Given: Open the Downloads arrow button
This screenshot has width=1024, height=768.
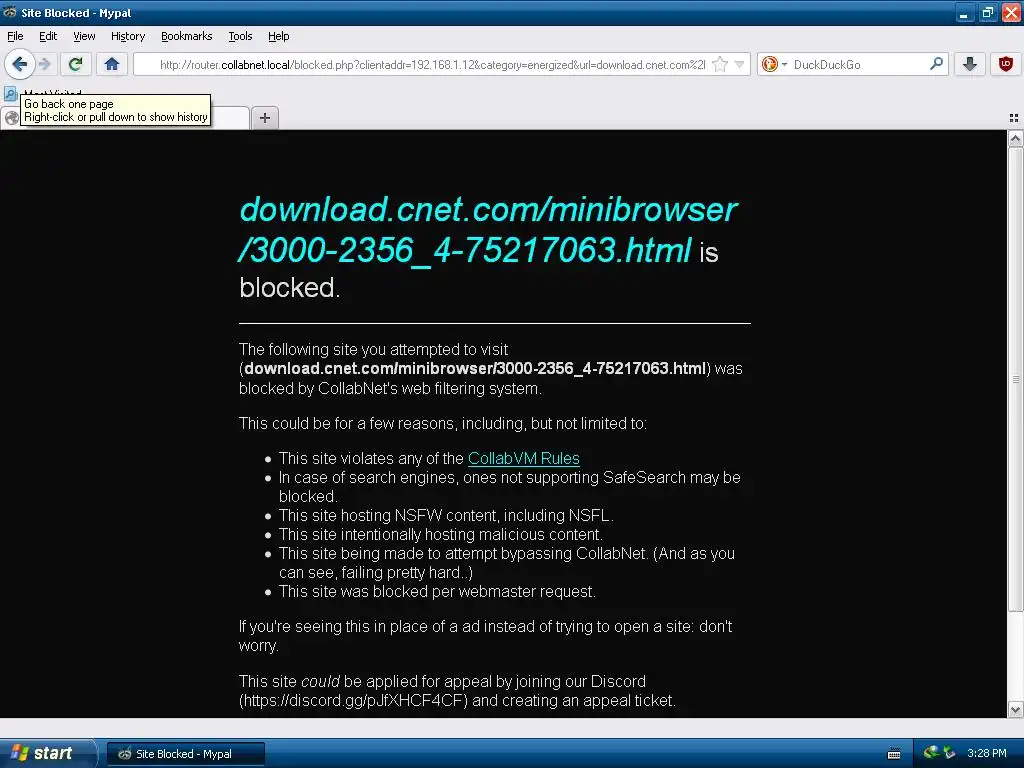Looking at the screenshot, I should (969, 64).
